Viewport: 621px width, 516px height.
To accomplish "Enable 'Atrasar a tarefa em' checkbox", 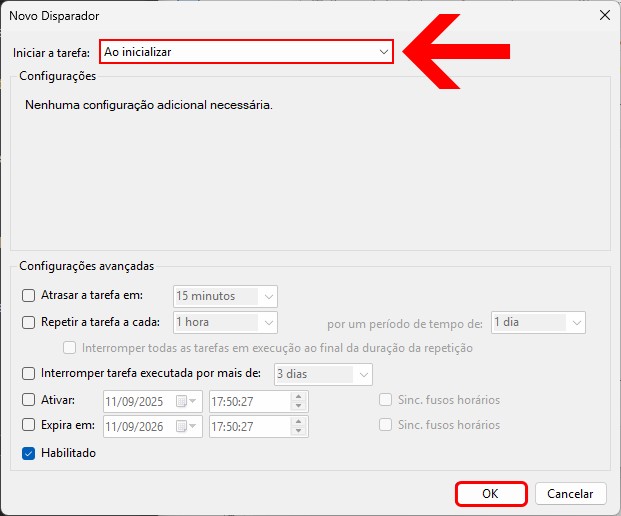I will tap(28, 295).
